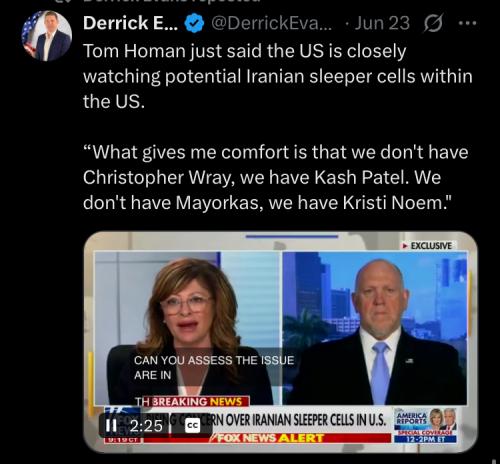Click the blue verified checkmark badge
The height and width of the screenshot is (464, 500).
(194, 23)
